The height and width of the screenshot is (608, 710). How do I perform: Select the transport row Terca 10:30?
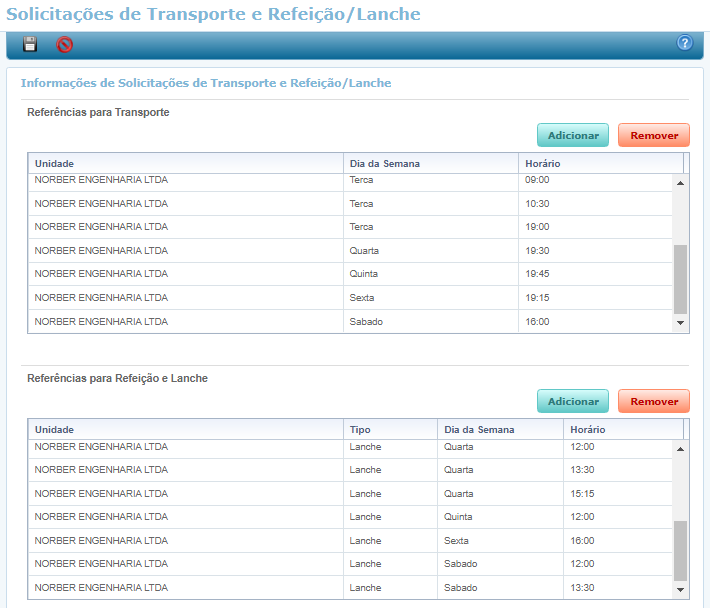[350, 204]
